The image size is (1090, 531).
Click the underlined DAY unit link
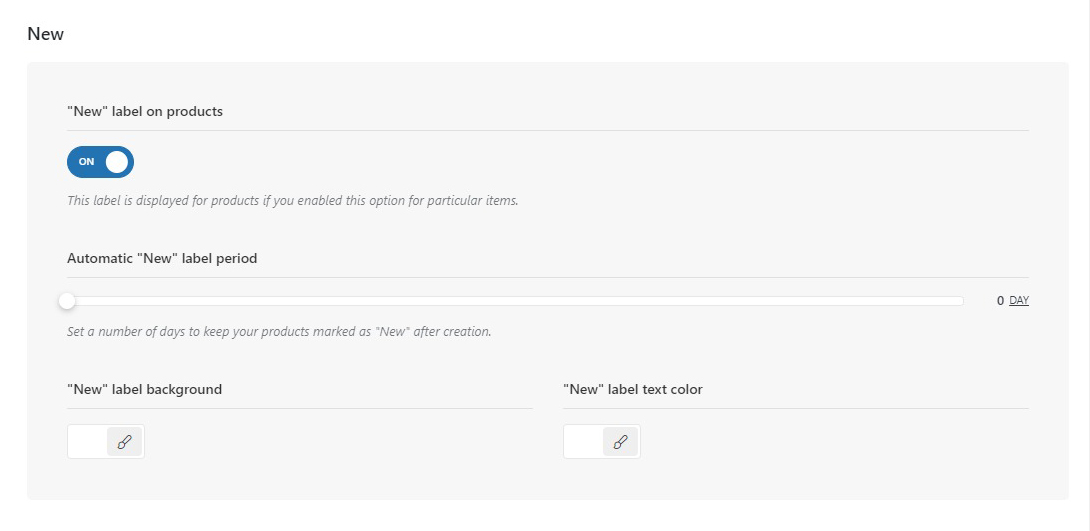[x=1019, y=300]
